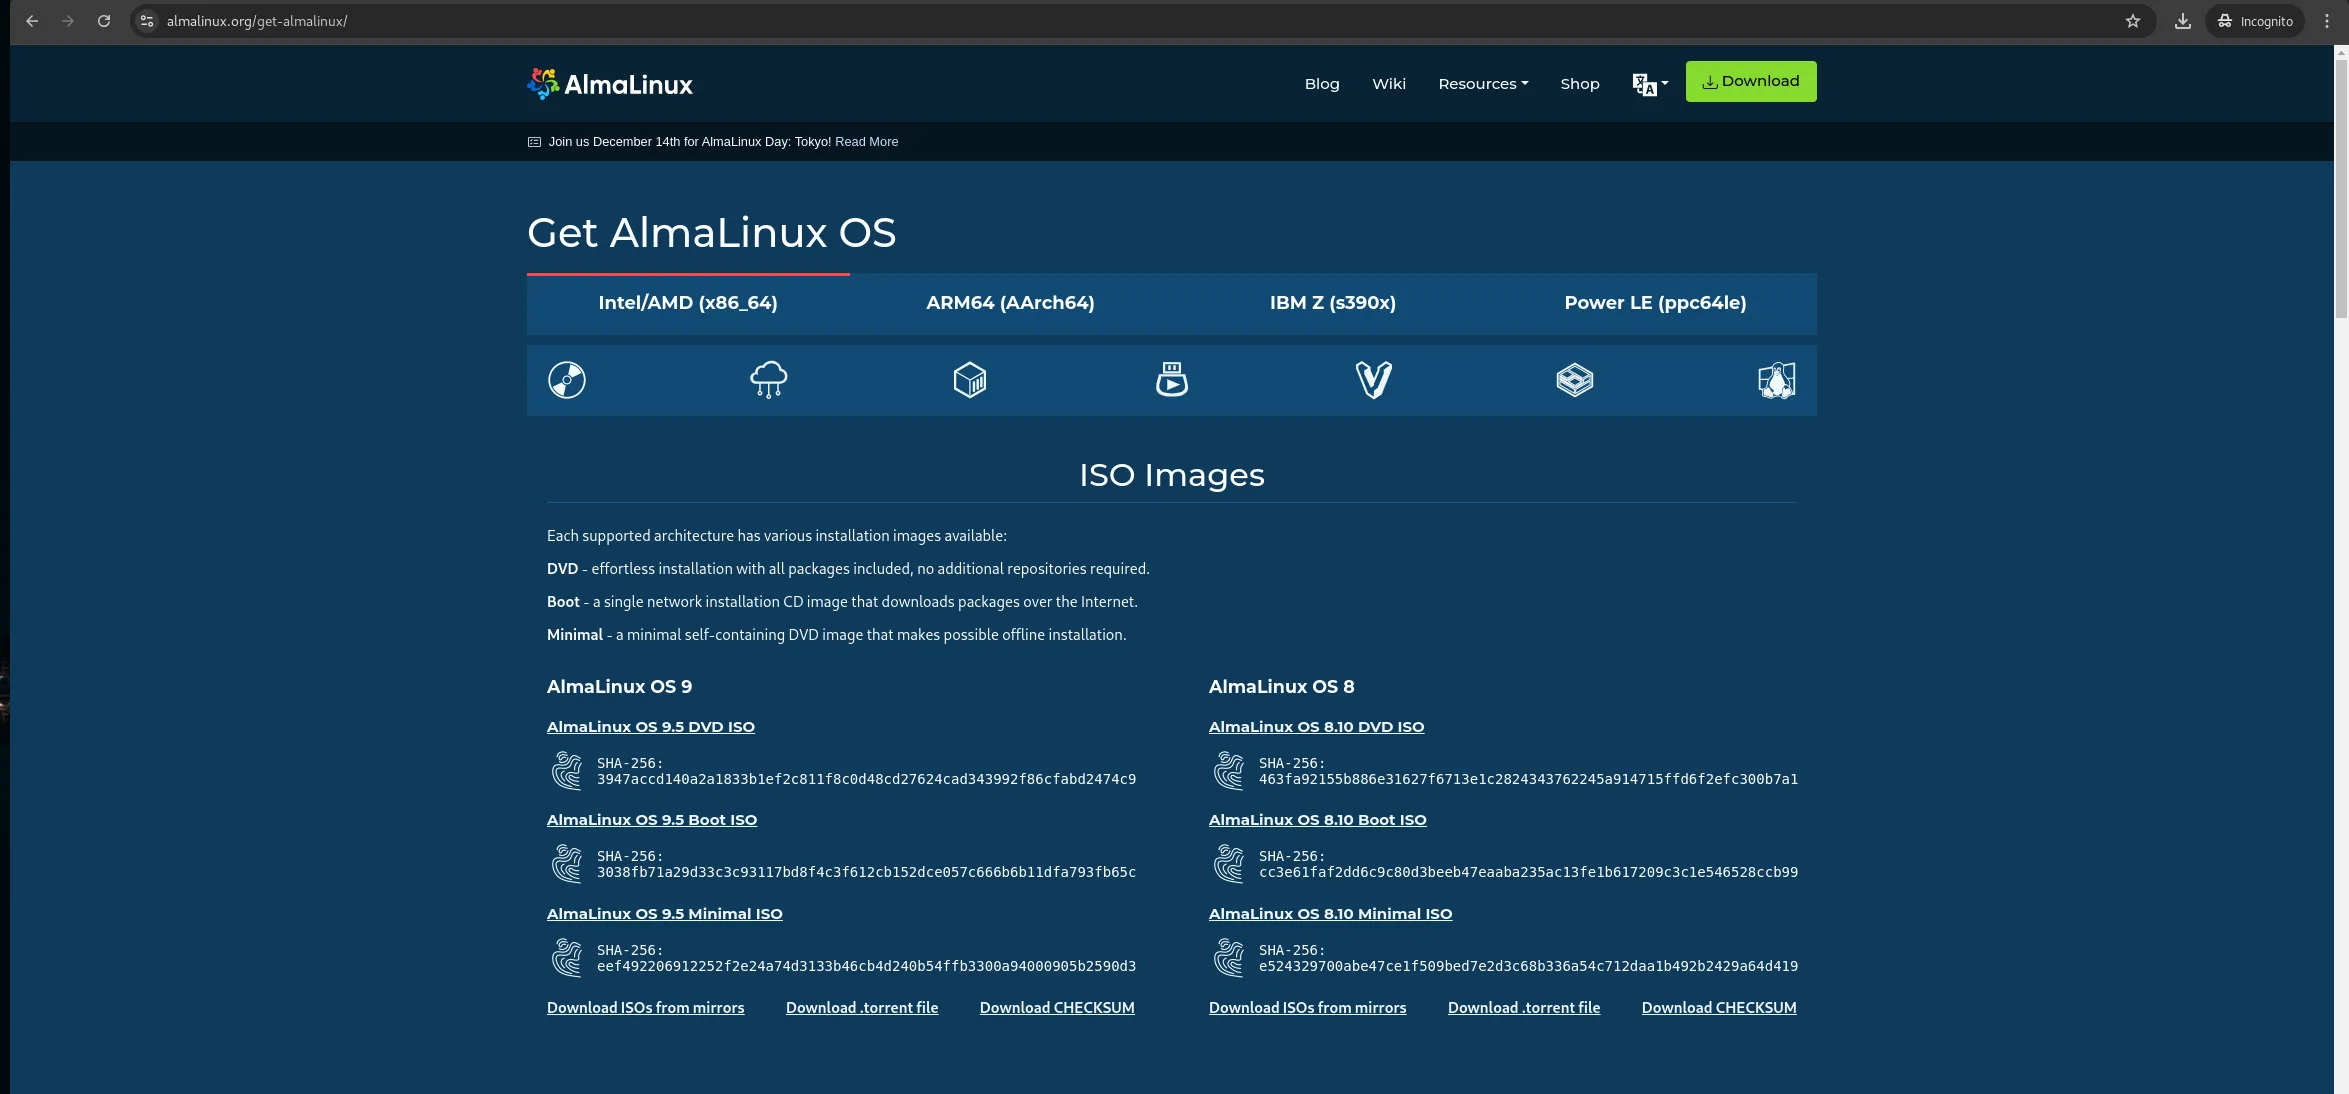The image size is (2349, 1094).
Task: Open the browser downloads icon
Action: point(2183,21)
